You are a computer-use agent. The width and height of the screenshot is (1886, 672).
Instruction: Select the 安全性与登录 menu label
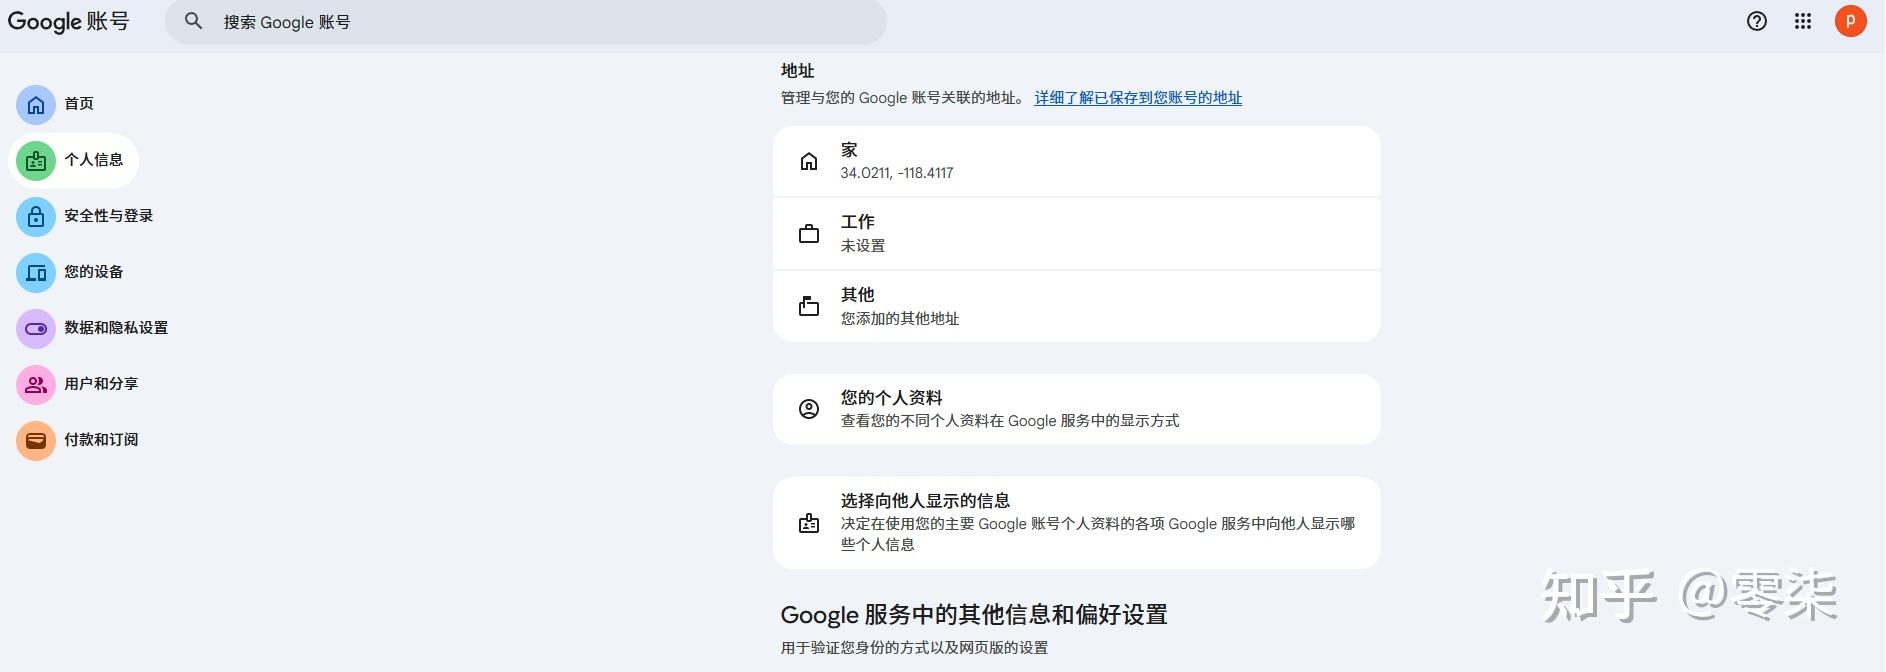coord(109,216)
